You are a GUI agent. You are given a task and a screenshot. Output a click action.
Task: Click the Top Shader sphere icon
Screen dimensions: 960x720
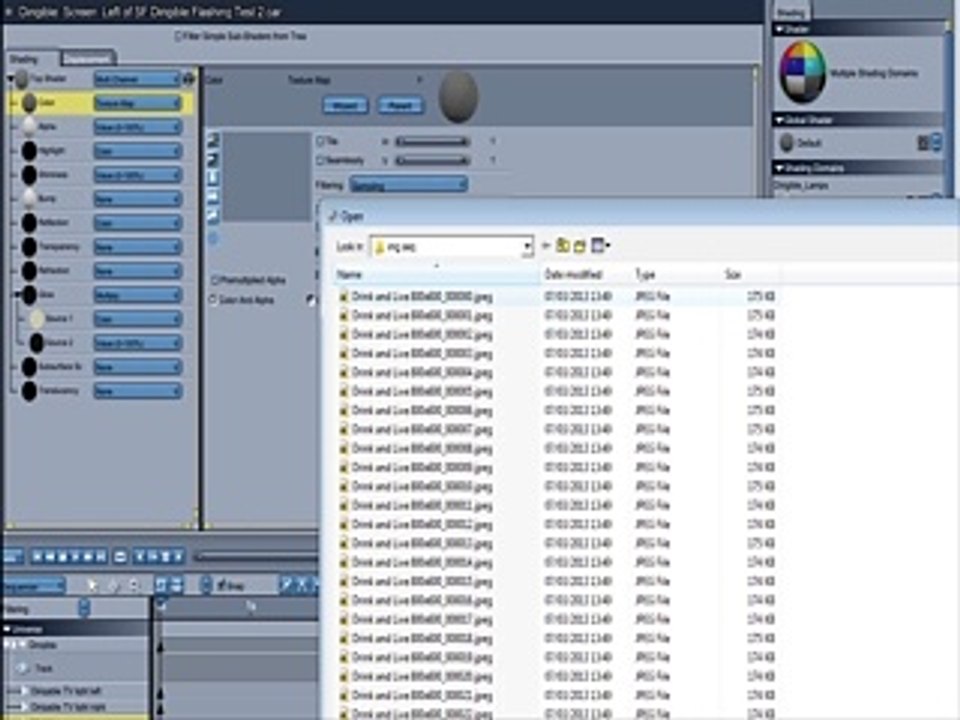[x=22, y=79]
